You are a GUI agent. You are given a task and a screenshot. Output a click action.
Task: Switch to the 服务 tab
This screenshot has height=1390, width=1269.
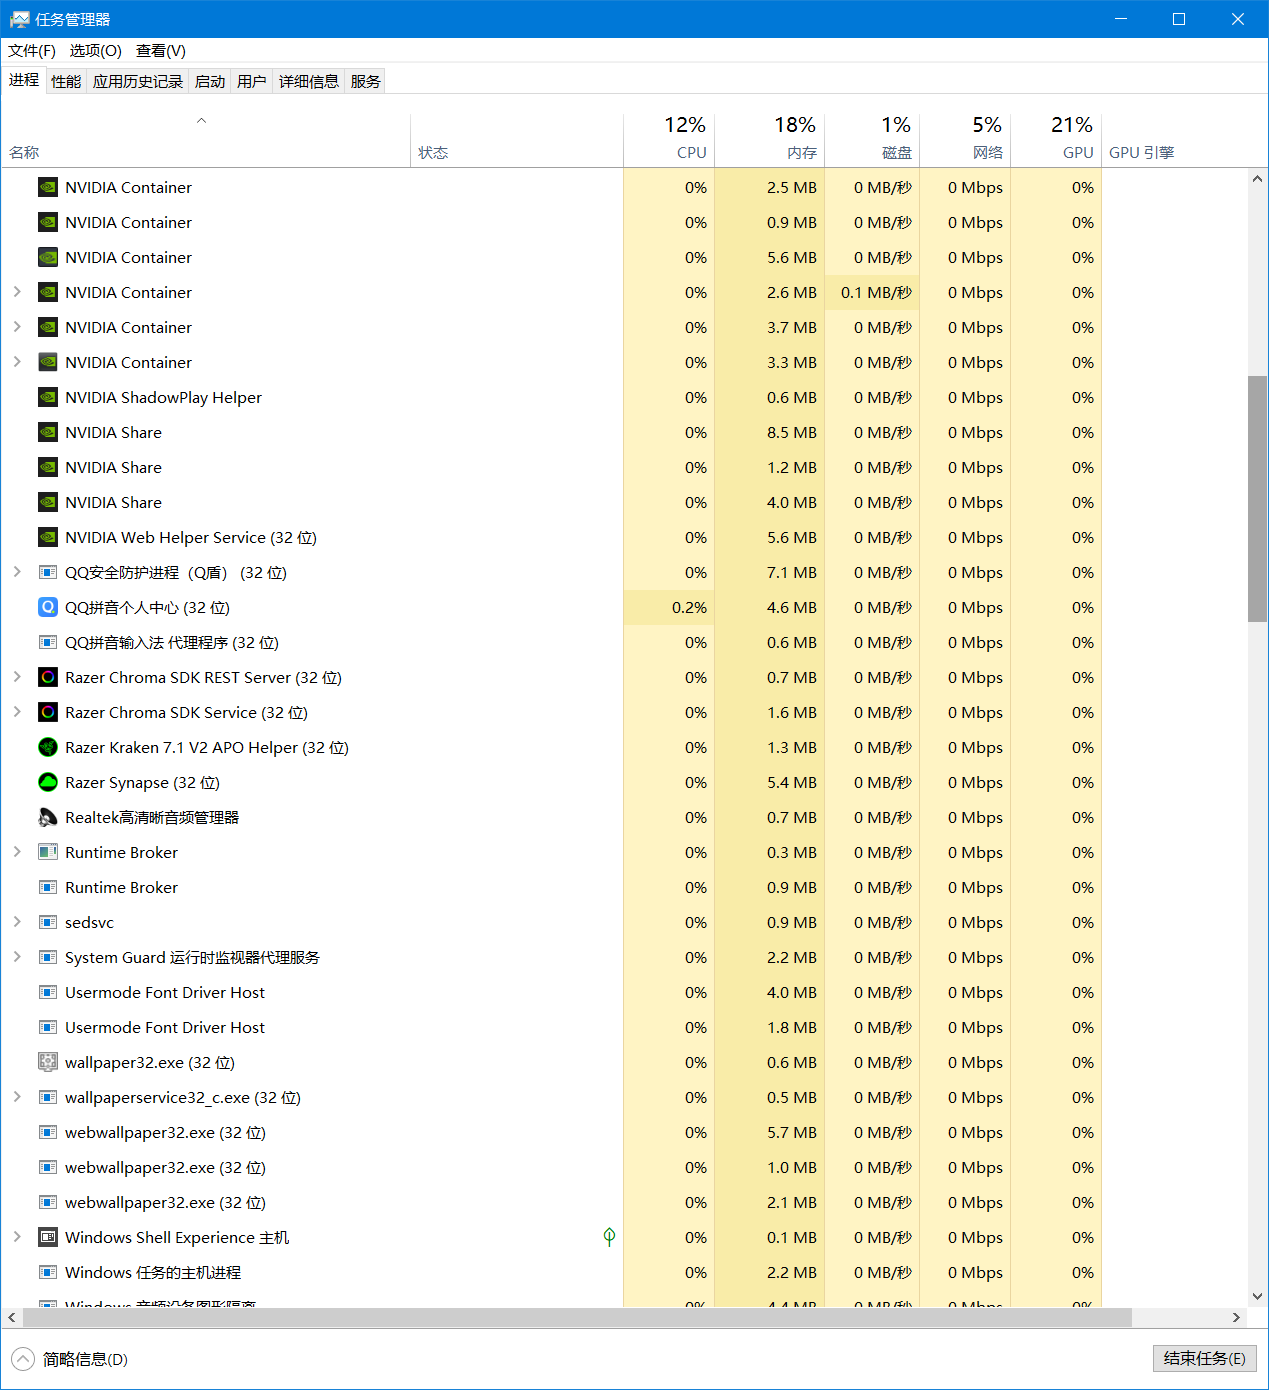pos(366,82)
